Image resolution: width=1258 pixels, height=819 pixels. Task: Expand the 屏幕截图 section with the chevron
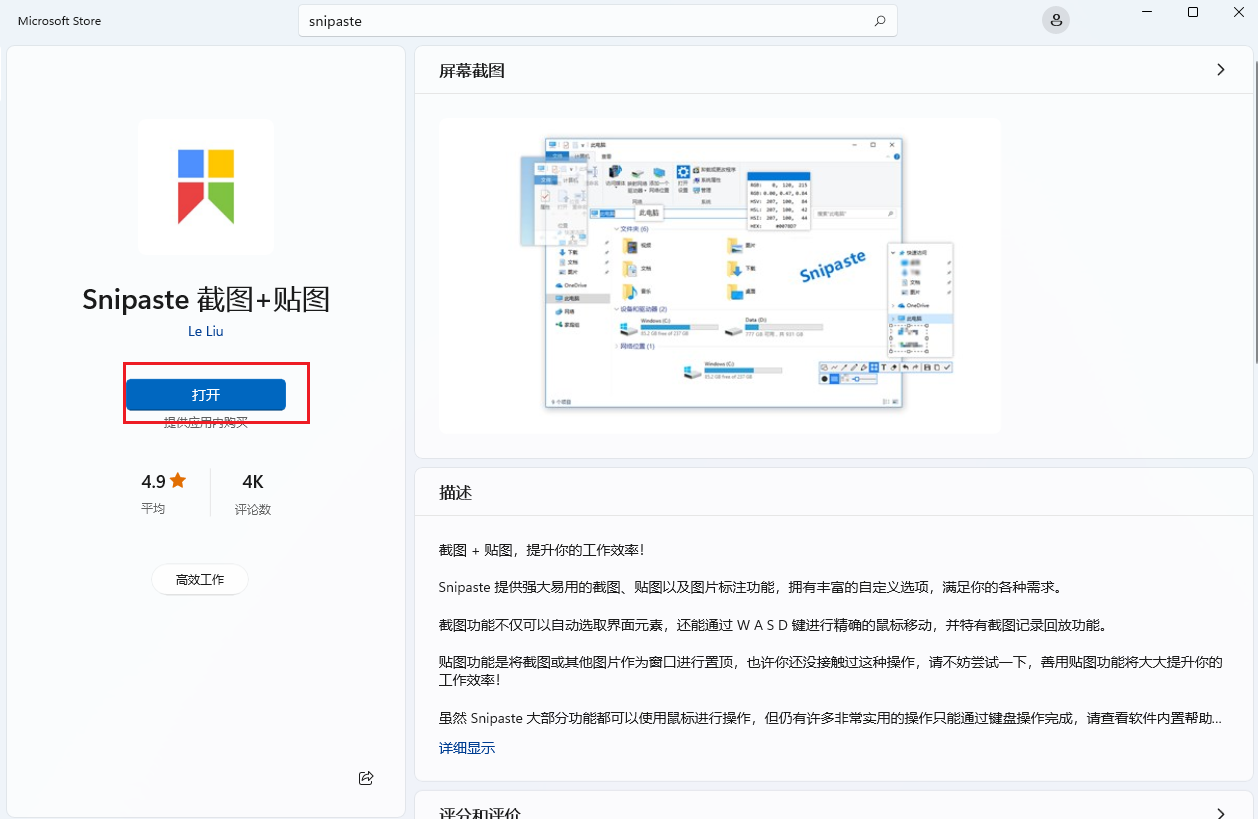tap(1220, 70)
